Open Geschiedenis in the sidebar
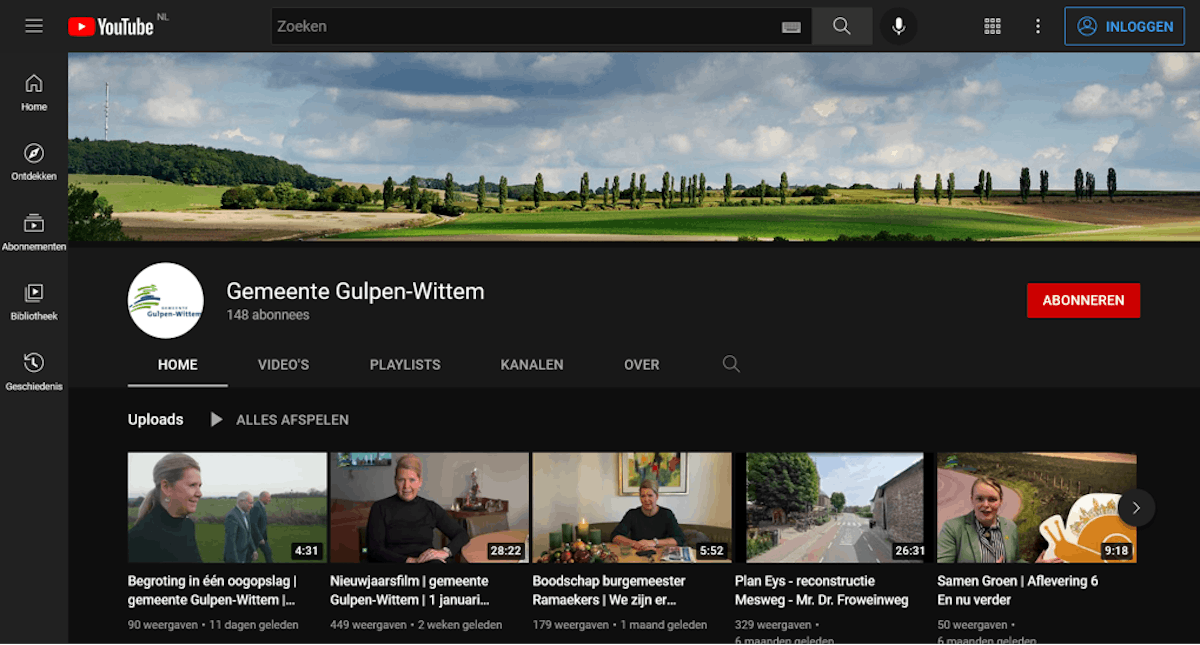Image resolution: width=1200 pixels, height=645 pixels. pyautogui.click(x=34, y=372)
